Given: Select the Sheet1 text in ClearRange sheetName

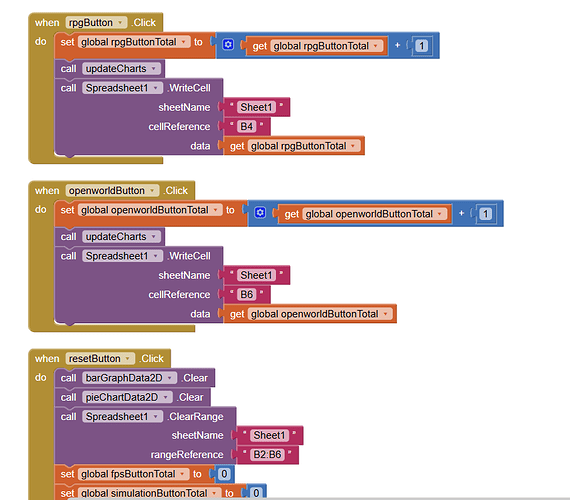Looking at the screenshot, I should click(269, 435).
